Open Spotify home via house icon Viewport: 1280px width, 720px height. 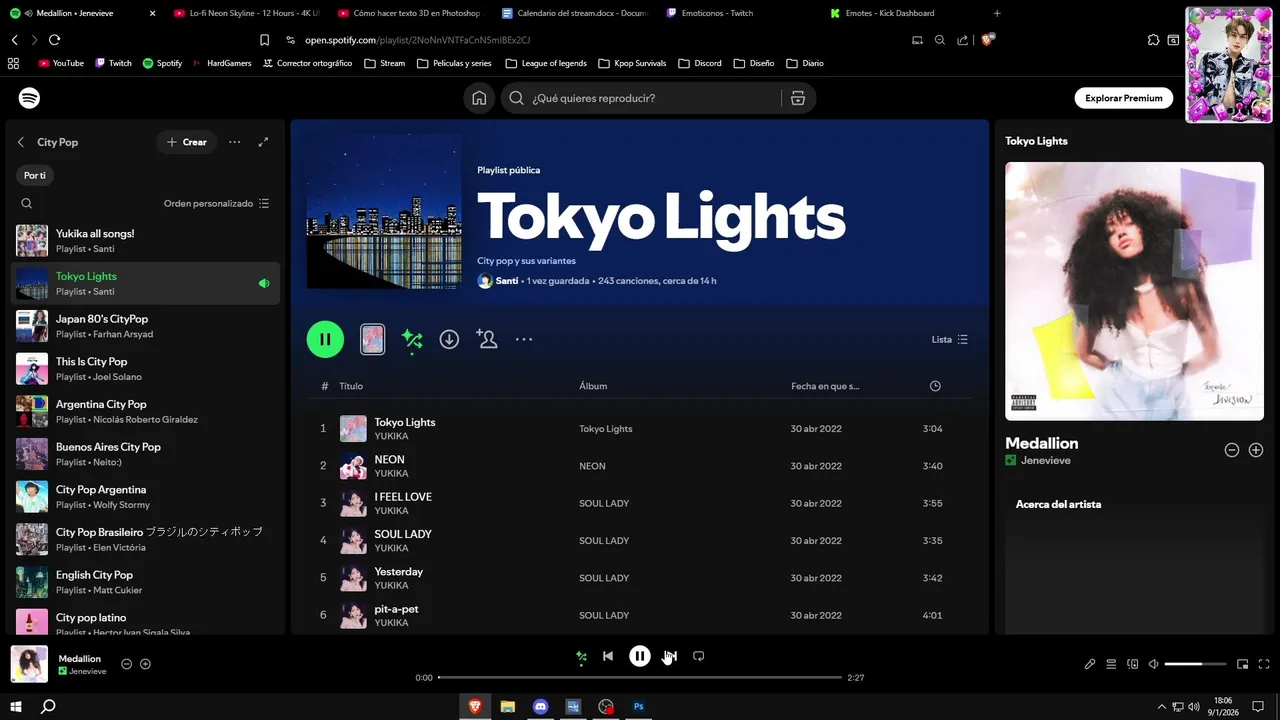click(479, 98)
